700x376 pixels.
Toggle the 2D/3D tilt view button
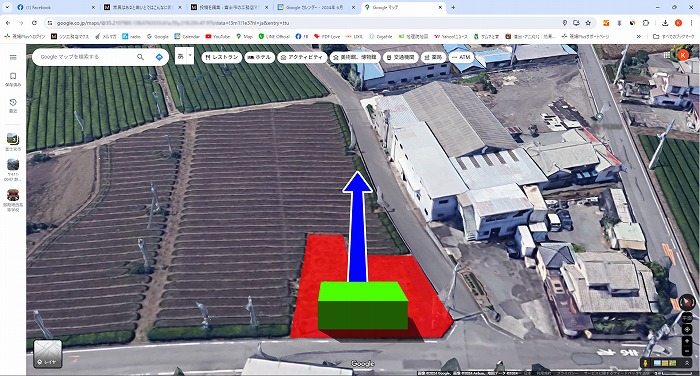point(687,317)
